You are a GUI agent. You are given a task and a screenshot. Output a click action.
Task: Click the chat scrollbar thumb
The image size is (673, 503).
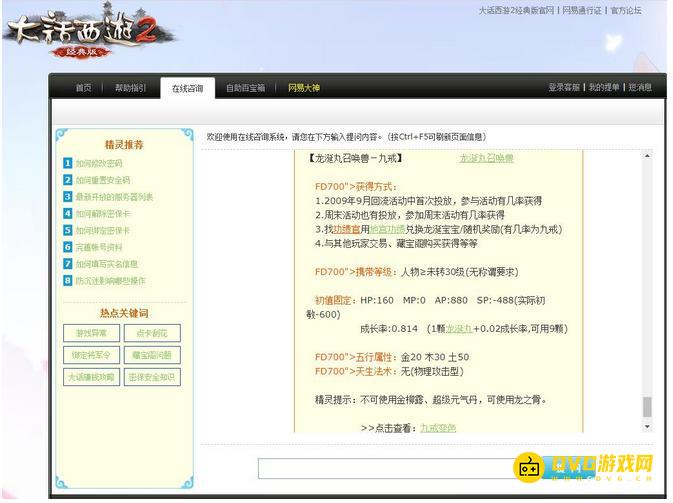[x=647, y=406]
